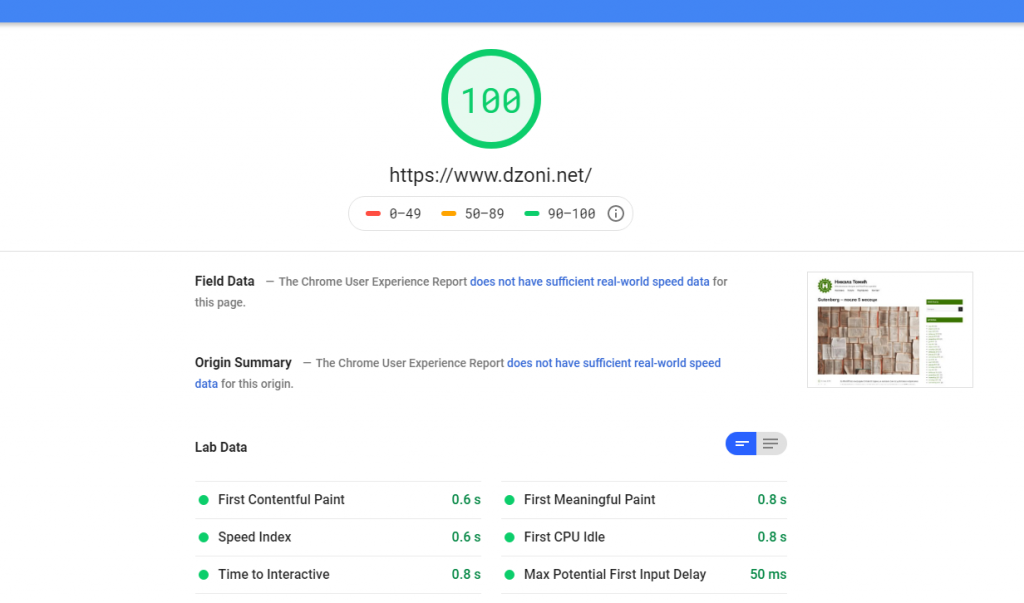
Task: Click the red 0-49 legend marker
Action: [x=373, y=214]
